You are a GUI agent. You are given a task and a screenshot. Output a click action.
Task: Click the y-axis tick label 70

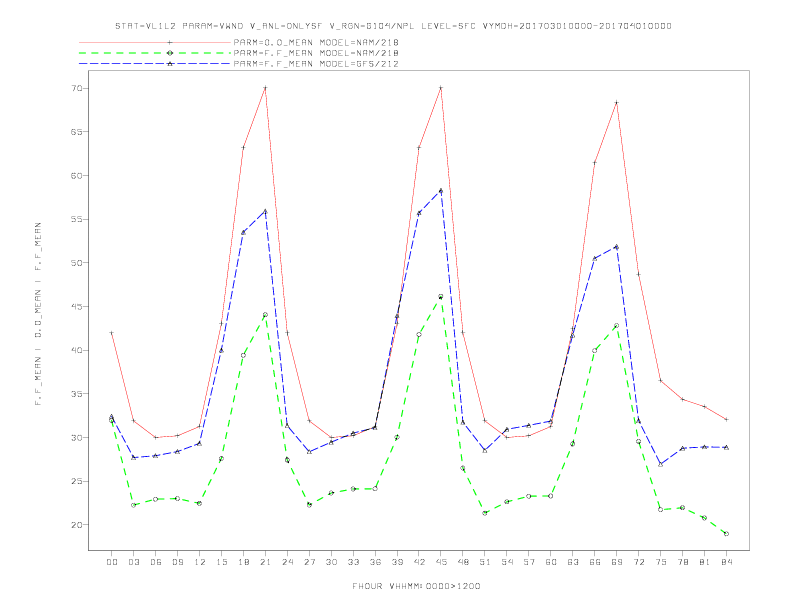(77, 88)
